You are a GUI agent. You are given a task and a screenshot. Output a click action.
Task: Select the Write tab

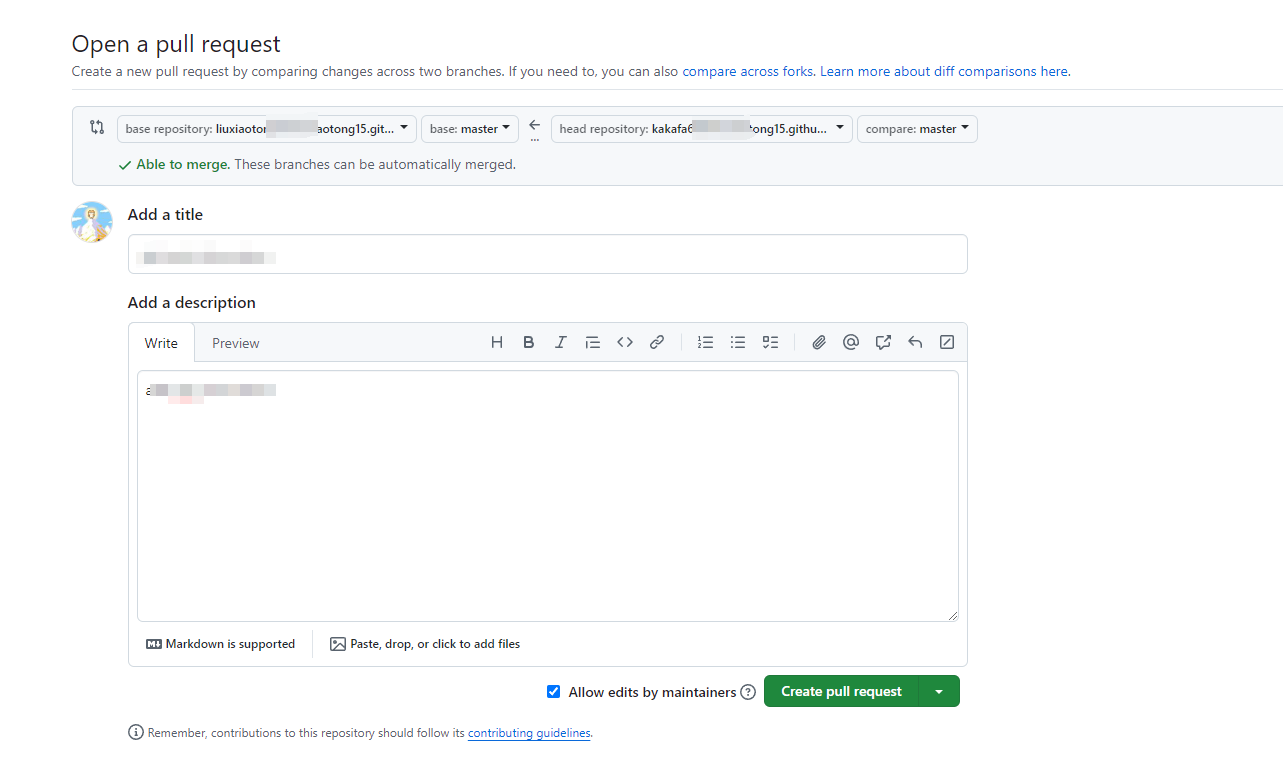161,343
